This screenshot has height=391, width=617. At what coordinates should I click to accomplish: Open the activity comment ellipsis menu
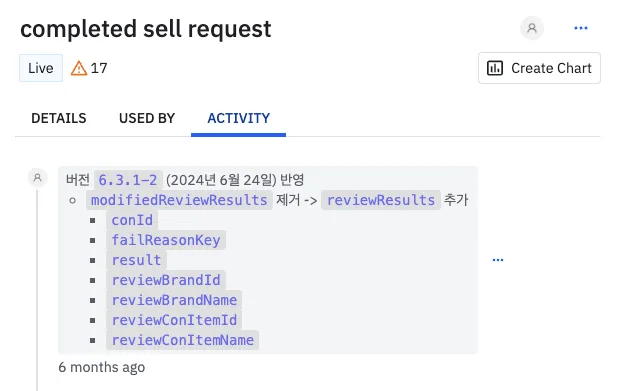[498, 260]
